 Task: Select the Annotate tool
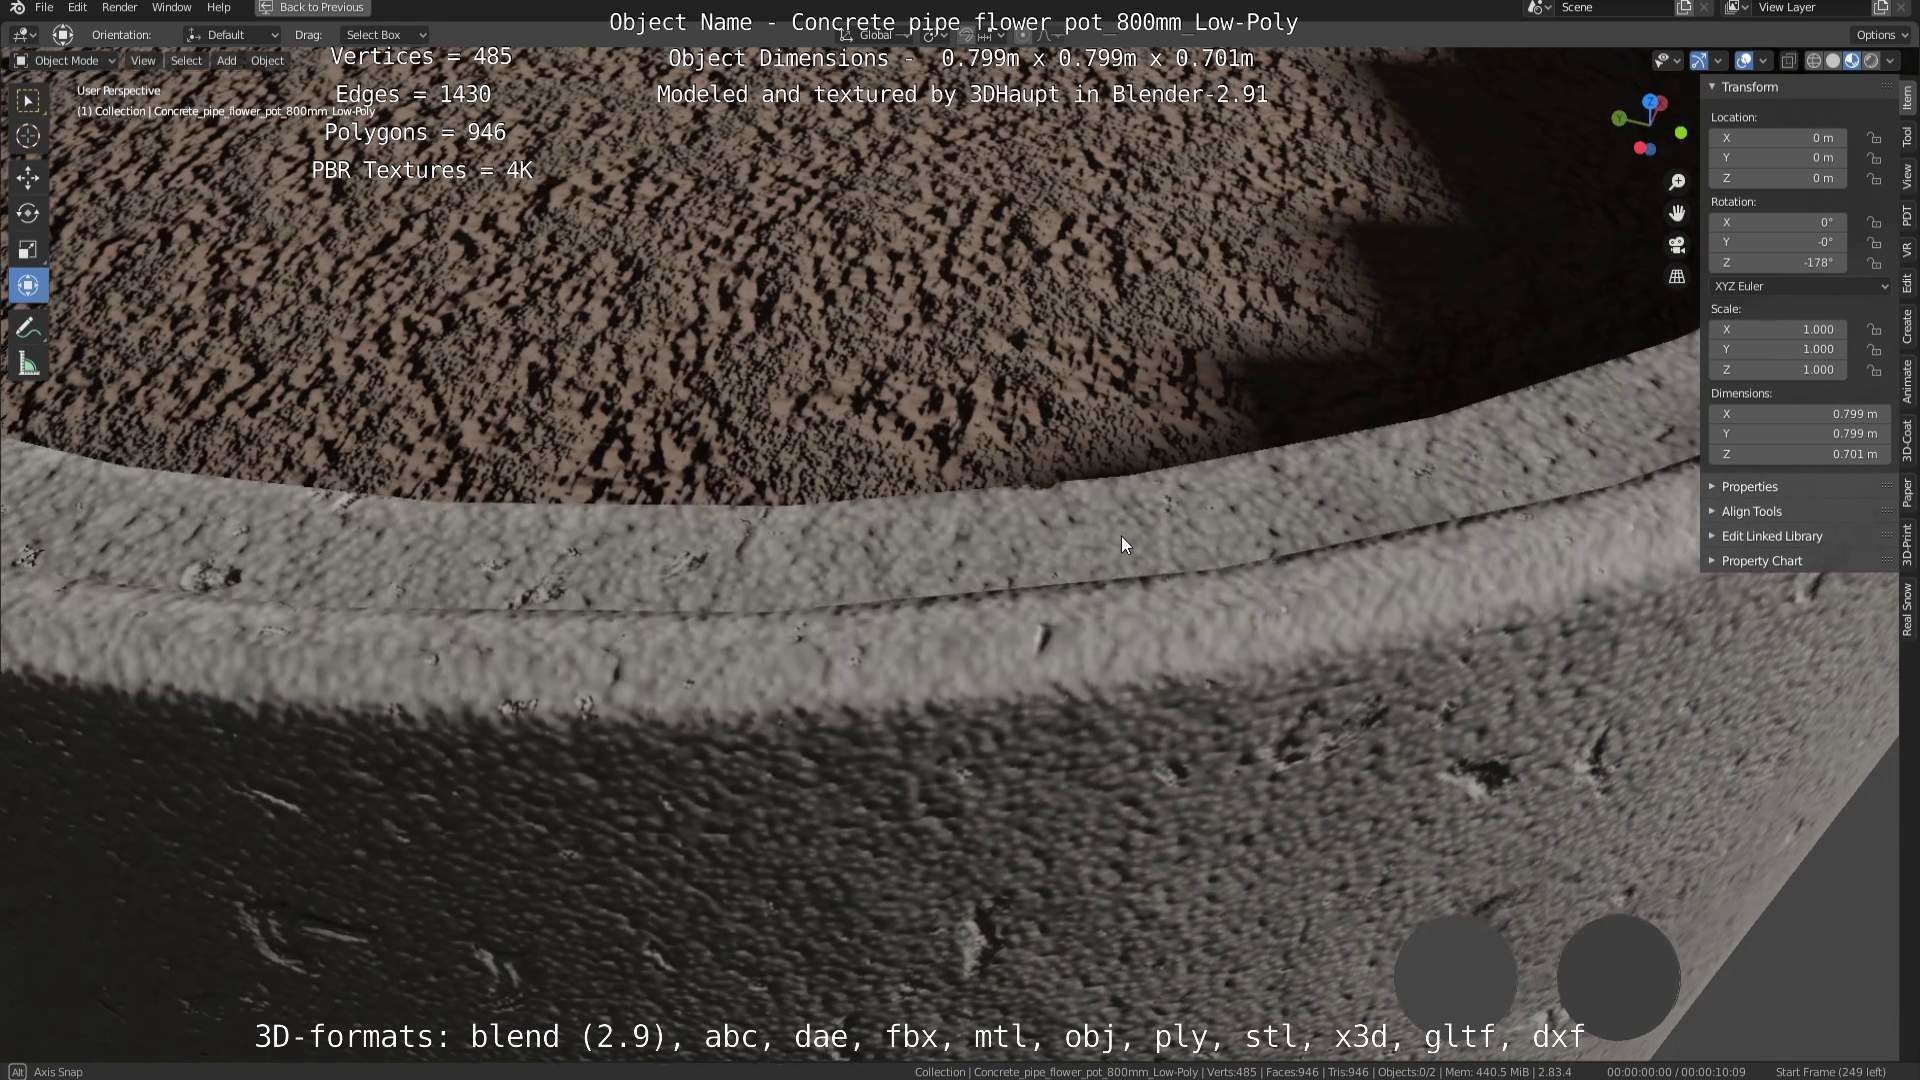pyautogui.click(x=28, y=329)
